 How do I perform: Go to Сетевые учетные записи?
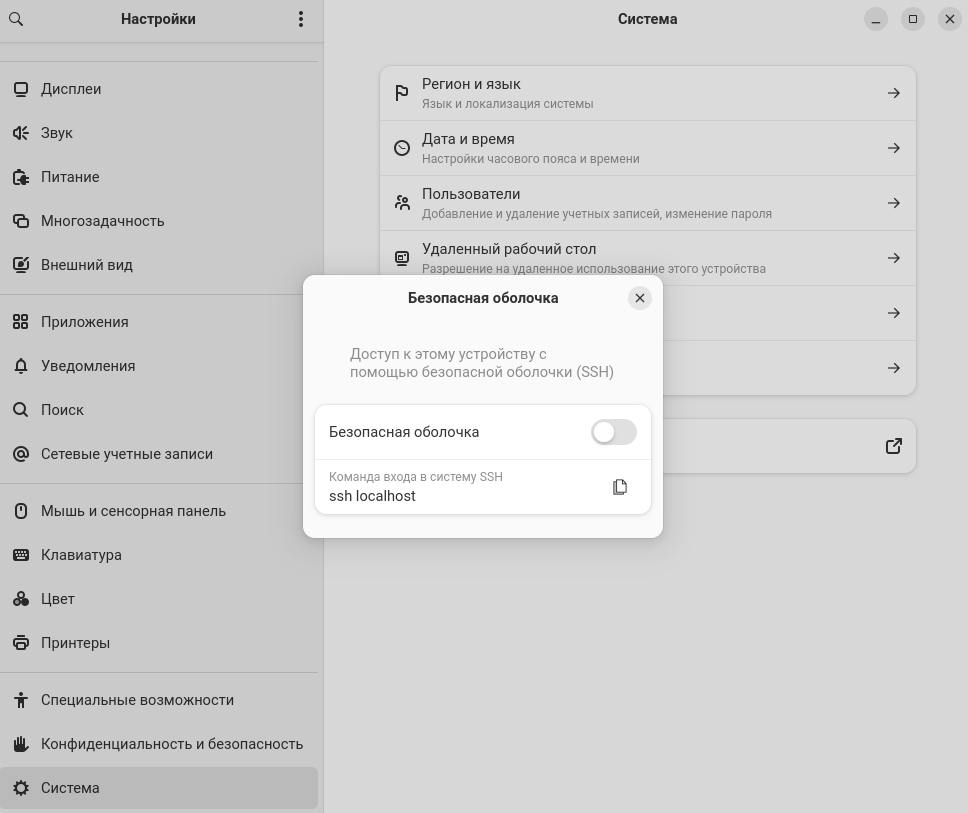click(x=126, y=454)
